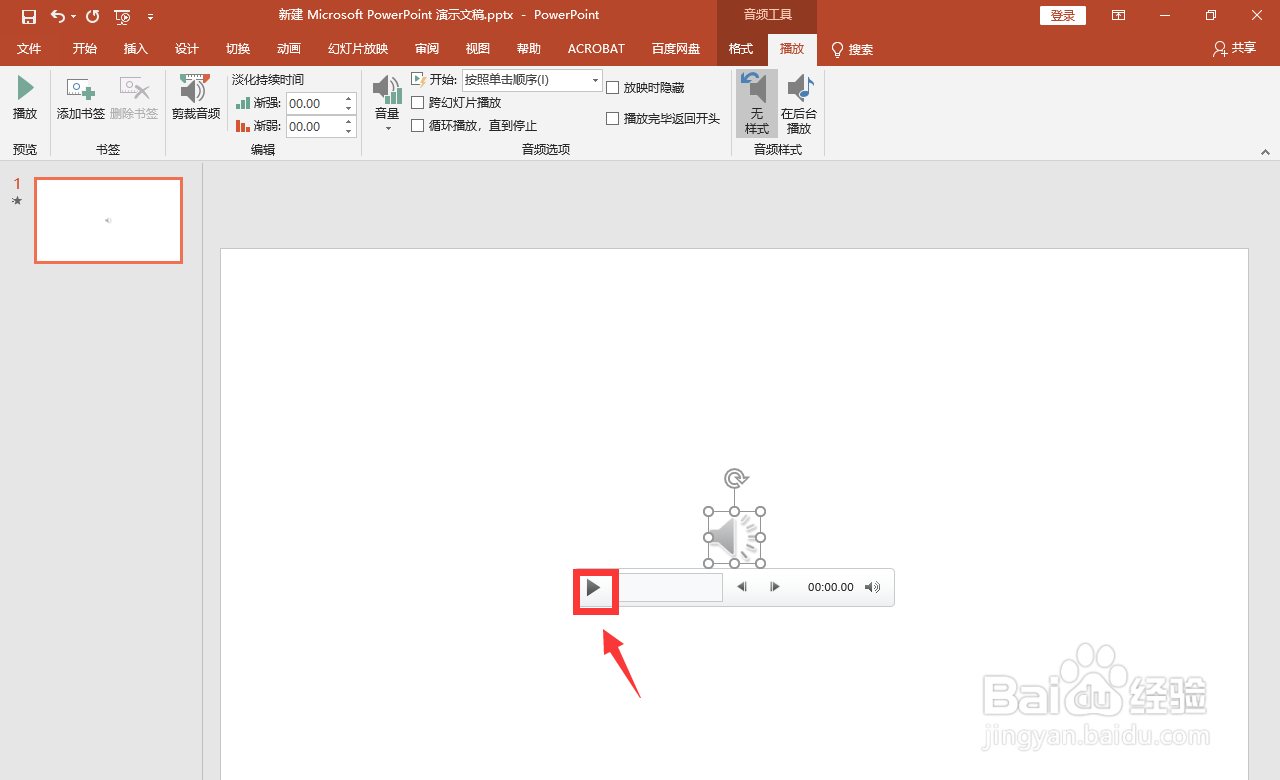
Task: Switch to the Help (帮助) tab
Action: [x=529, y=49]
